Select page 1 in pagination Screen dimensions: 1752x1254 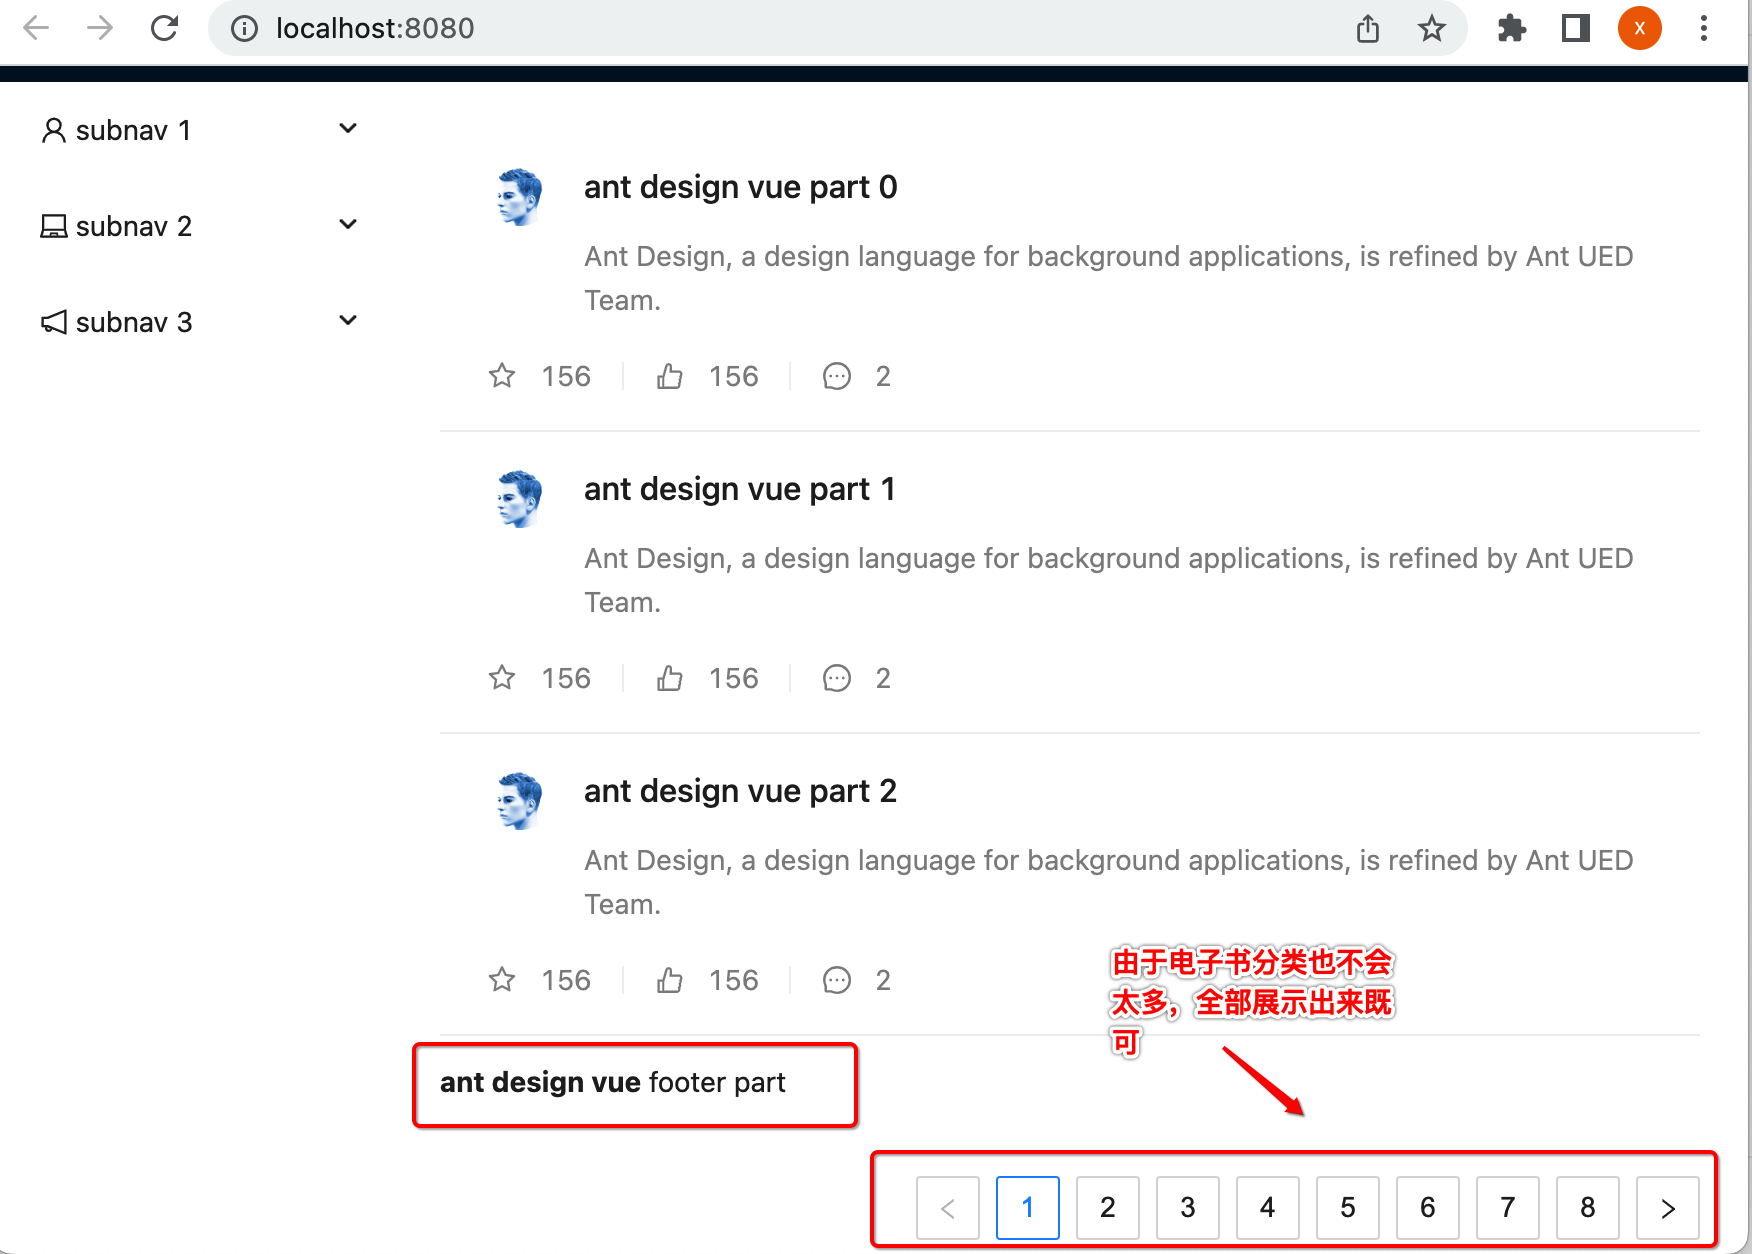pyautogui.click(x=1028, y=1208)
